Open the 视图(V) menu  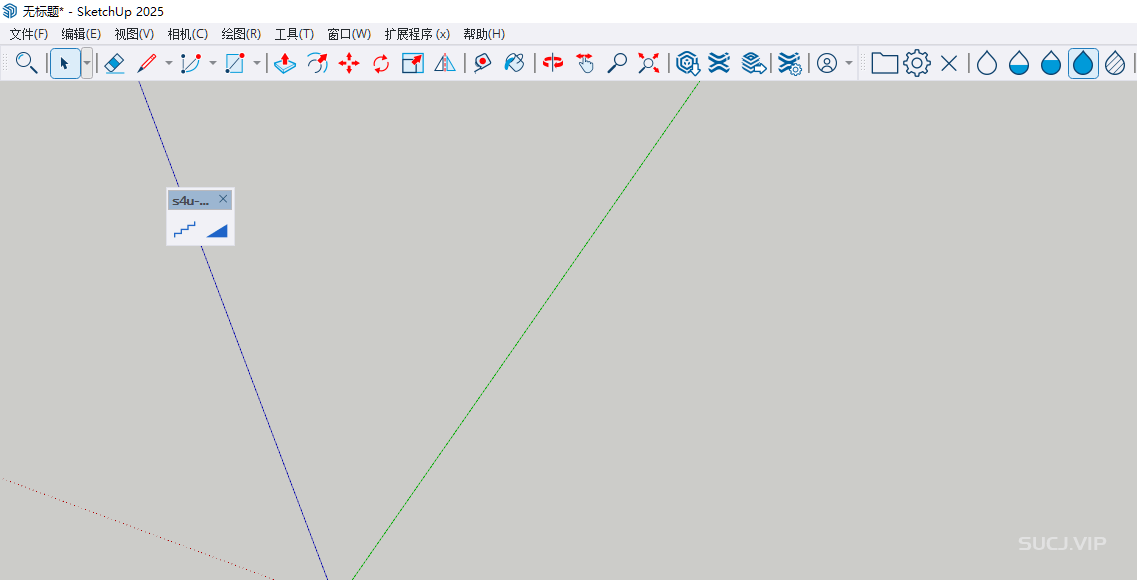click(134, 34)
